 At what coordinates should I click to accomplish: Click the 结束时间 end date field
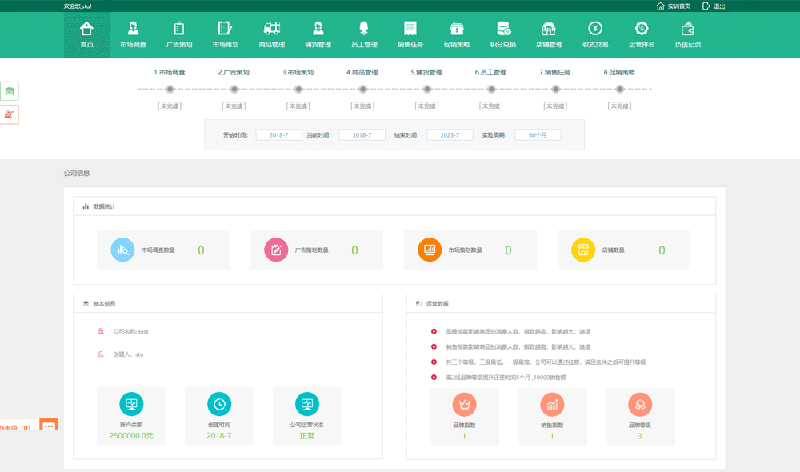(x=449, y=134)
